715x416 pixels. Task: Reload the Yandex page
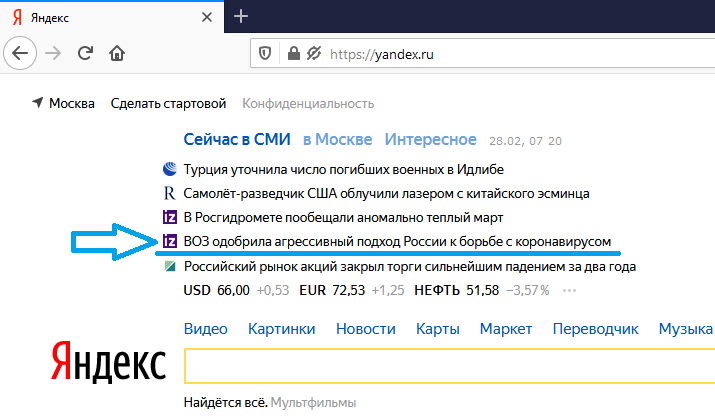click(x=85, y=53)
